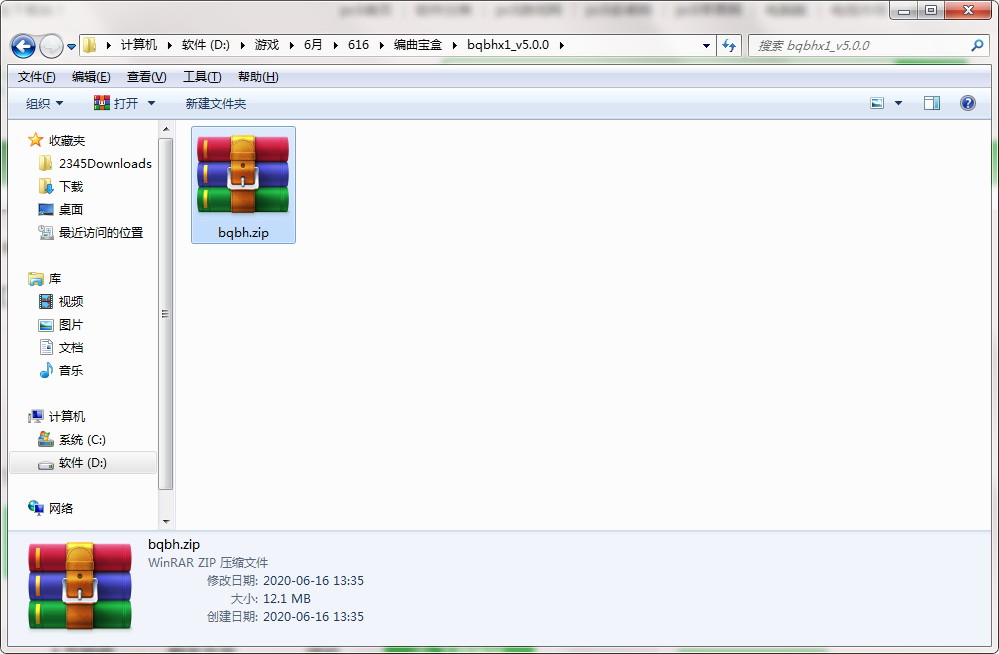Select 软件 (D:) in the address breadcrumb

coord(205,45)
